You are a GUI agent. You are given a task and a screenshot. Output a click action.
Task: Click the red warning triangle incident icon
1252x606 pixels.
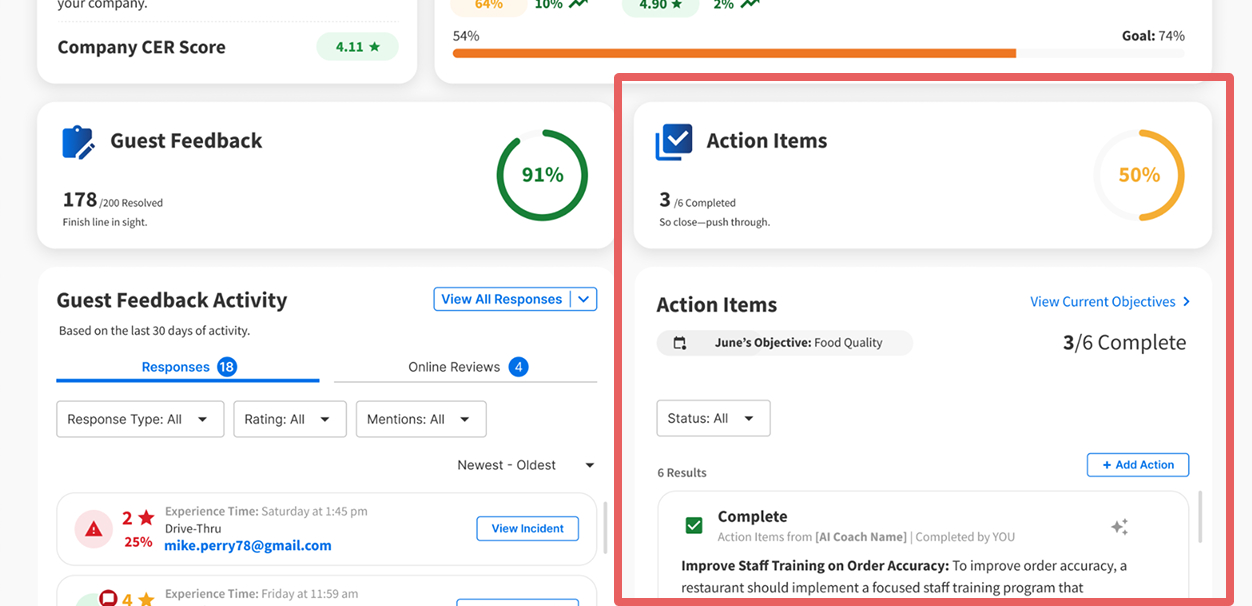coord(94,529)
